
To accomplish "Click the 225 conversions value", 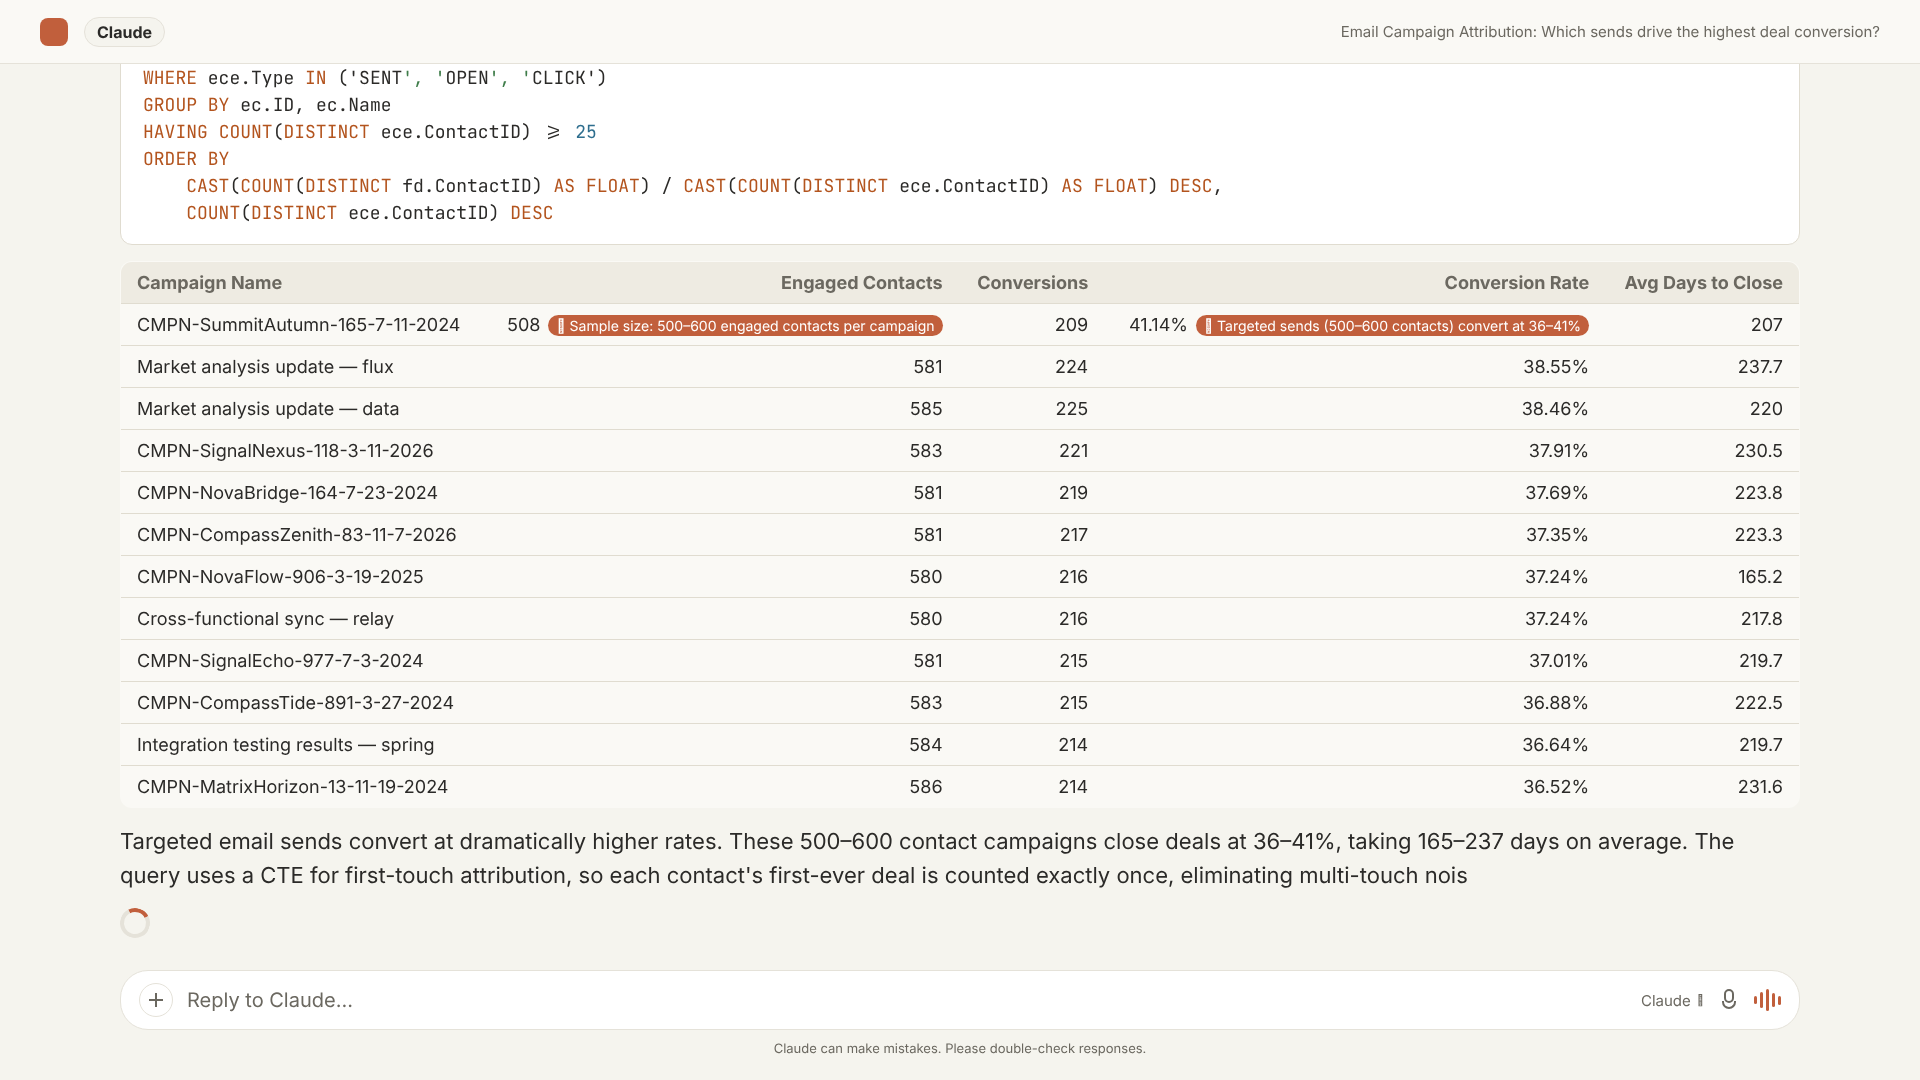I will [1071, 409].
